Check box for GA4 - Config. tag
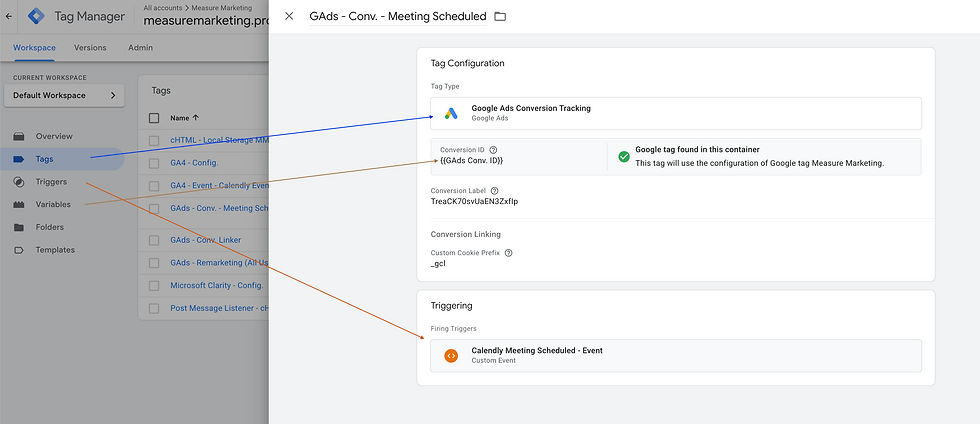Viewport: 980px width, 424px height. (154, 163)
